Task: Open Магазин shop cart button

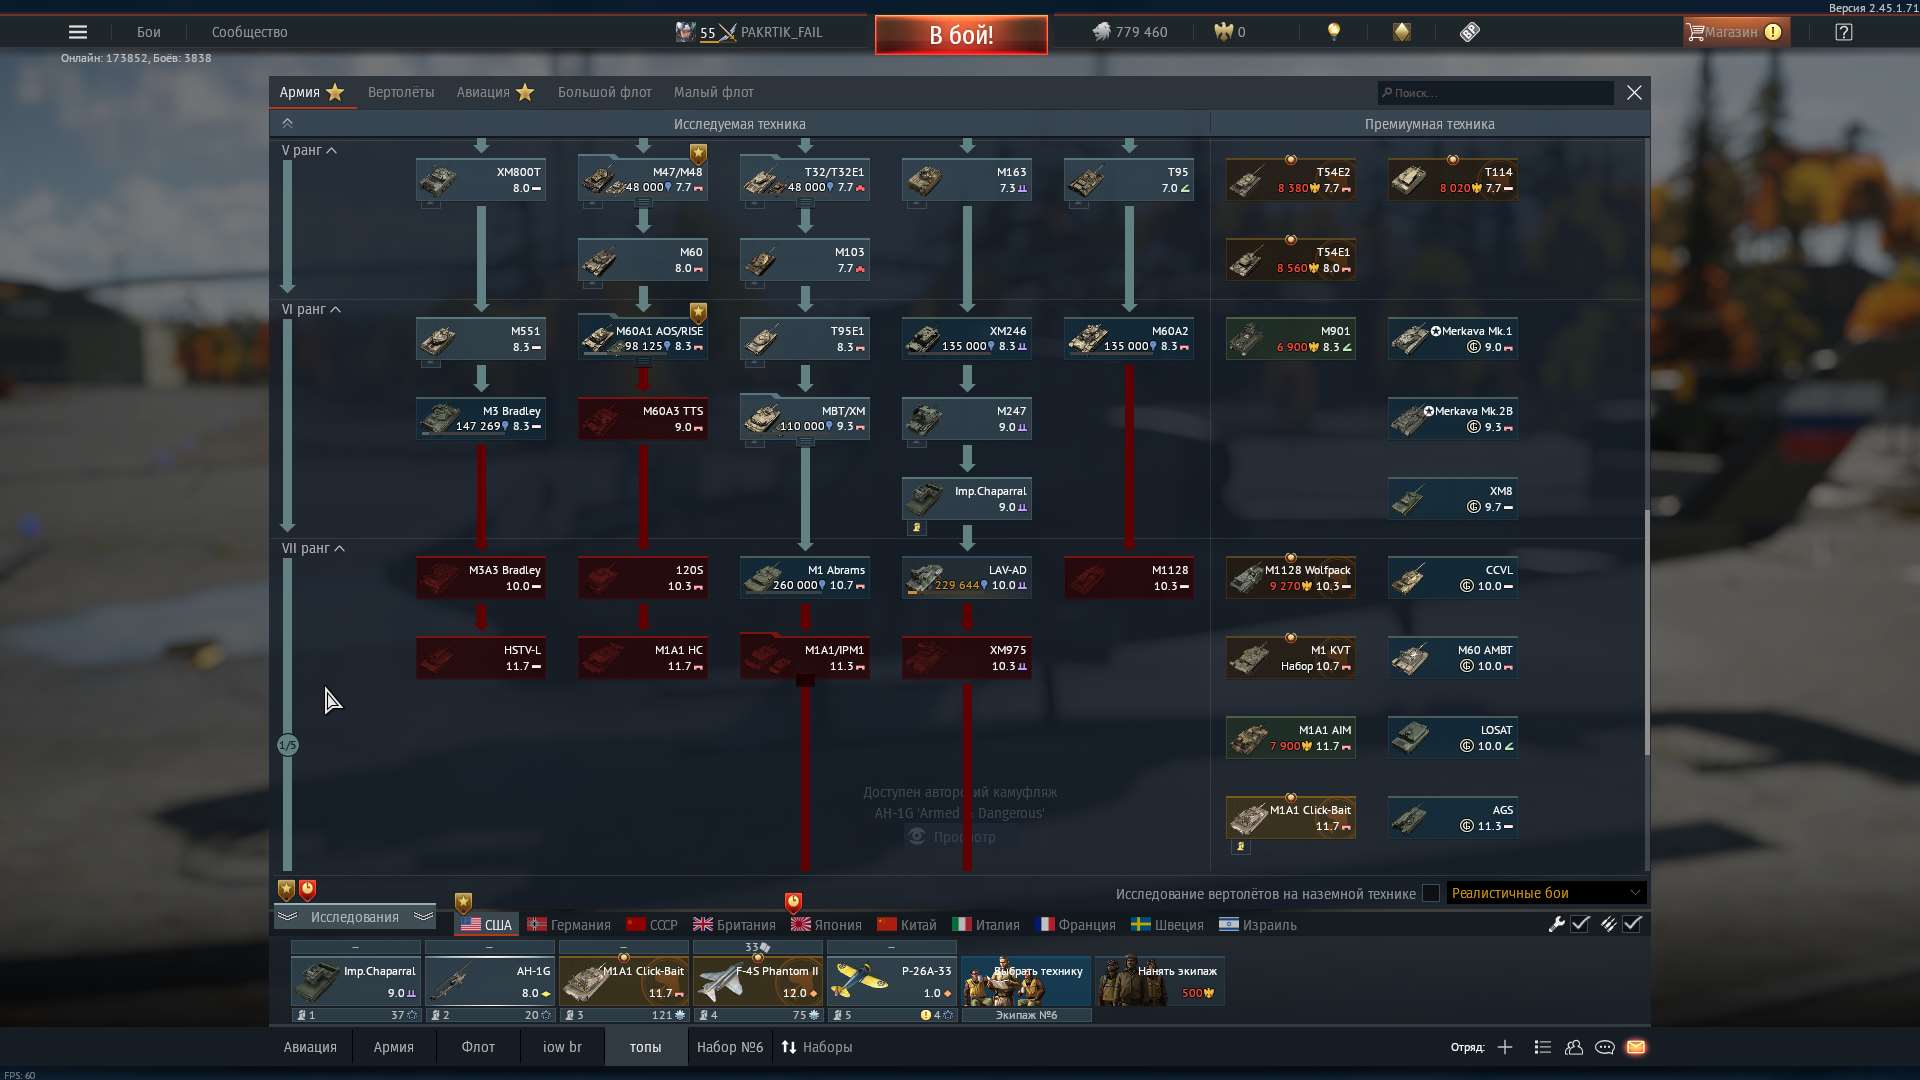Action: click(x=1736, y=32)
